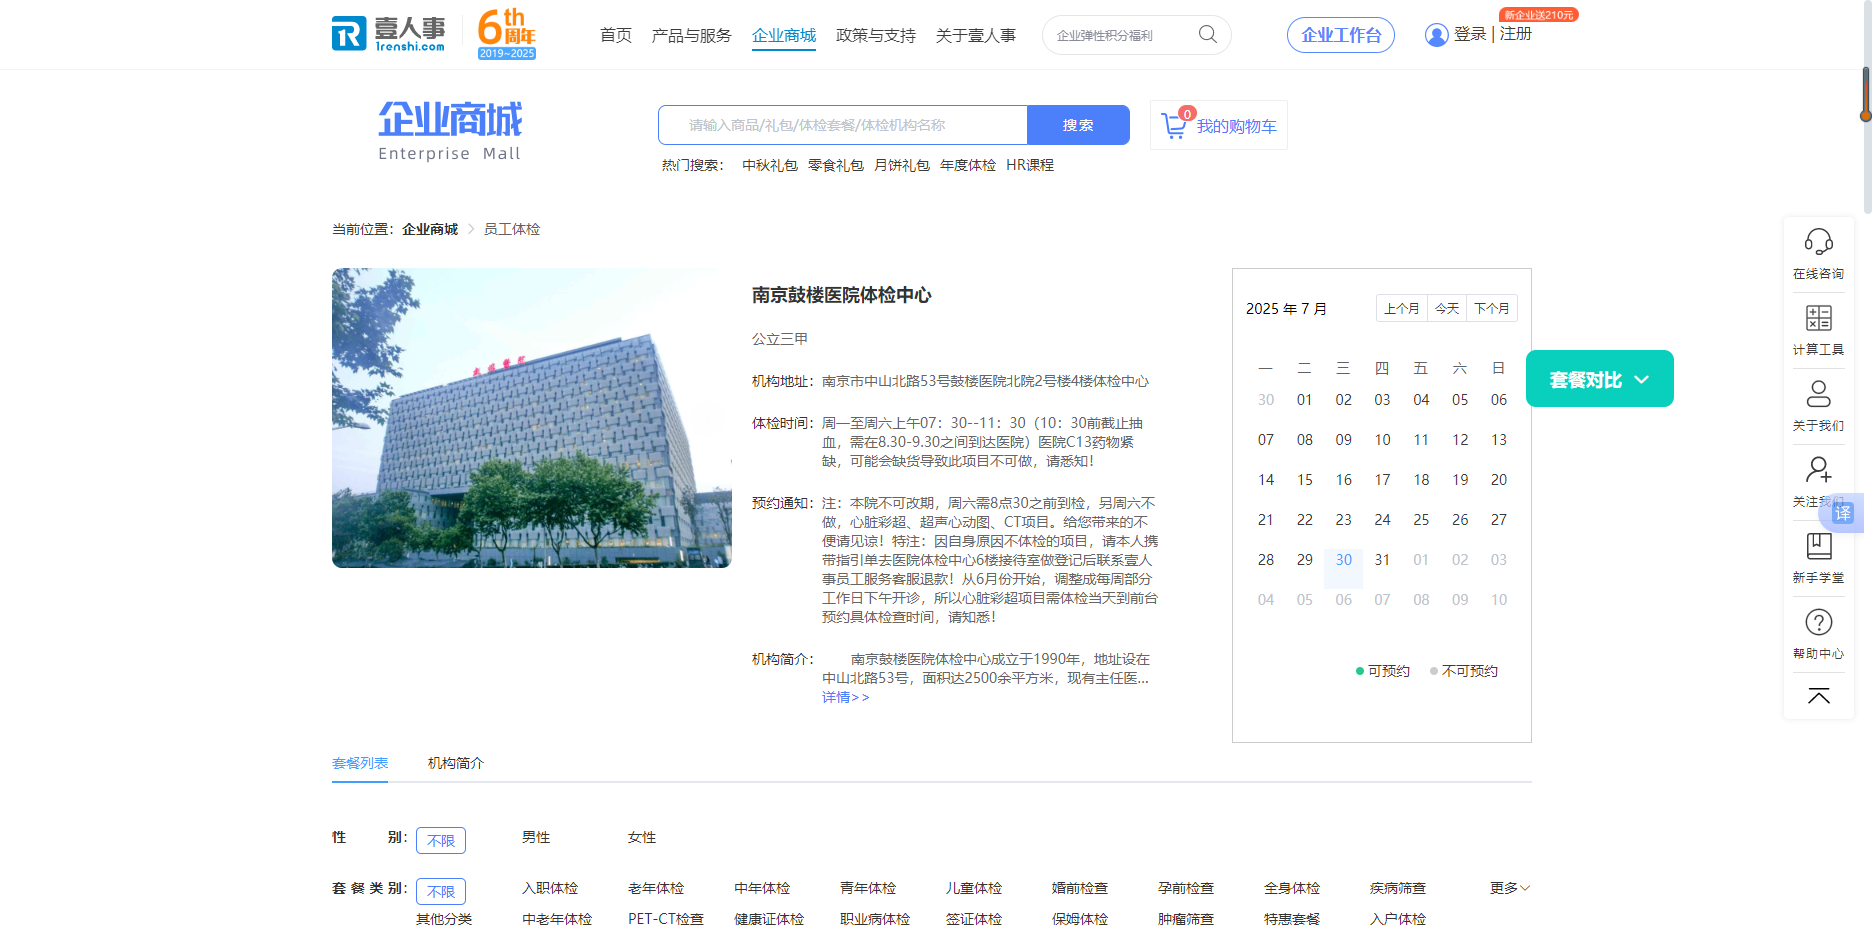Click the 新企业送210元 promo badge
Screen dimensions: 1872x935
(1538, 15)
